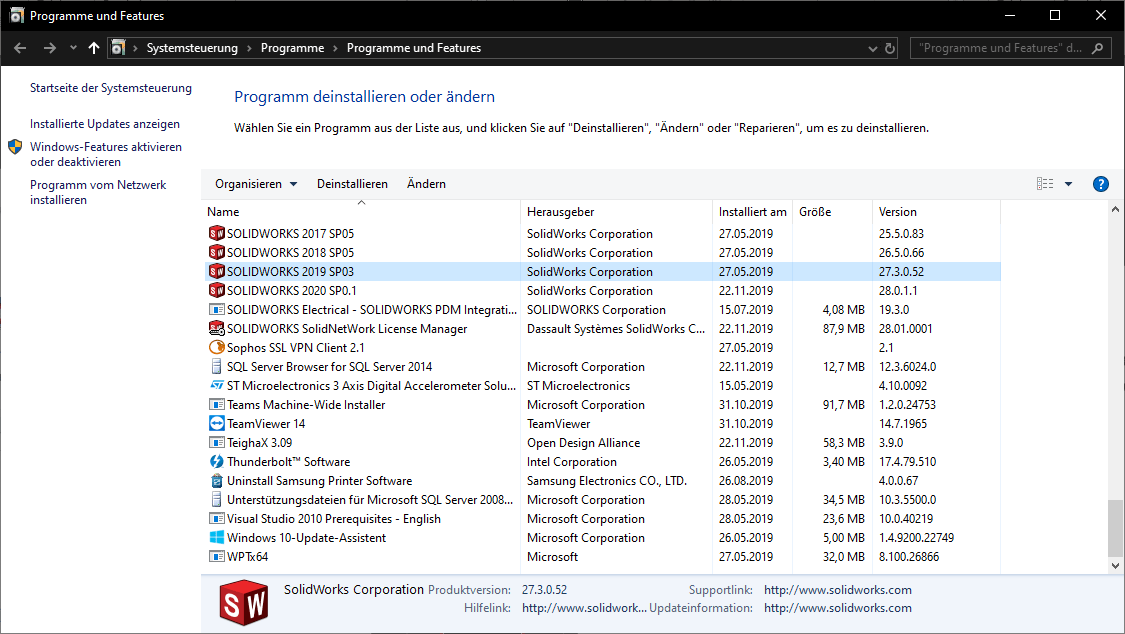This screenshot has width=1125, height=634.
Task: Click the control panel icon in address bar
Action: (118, 48)
